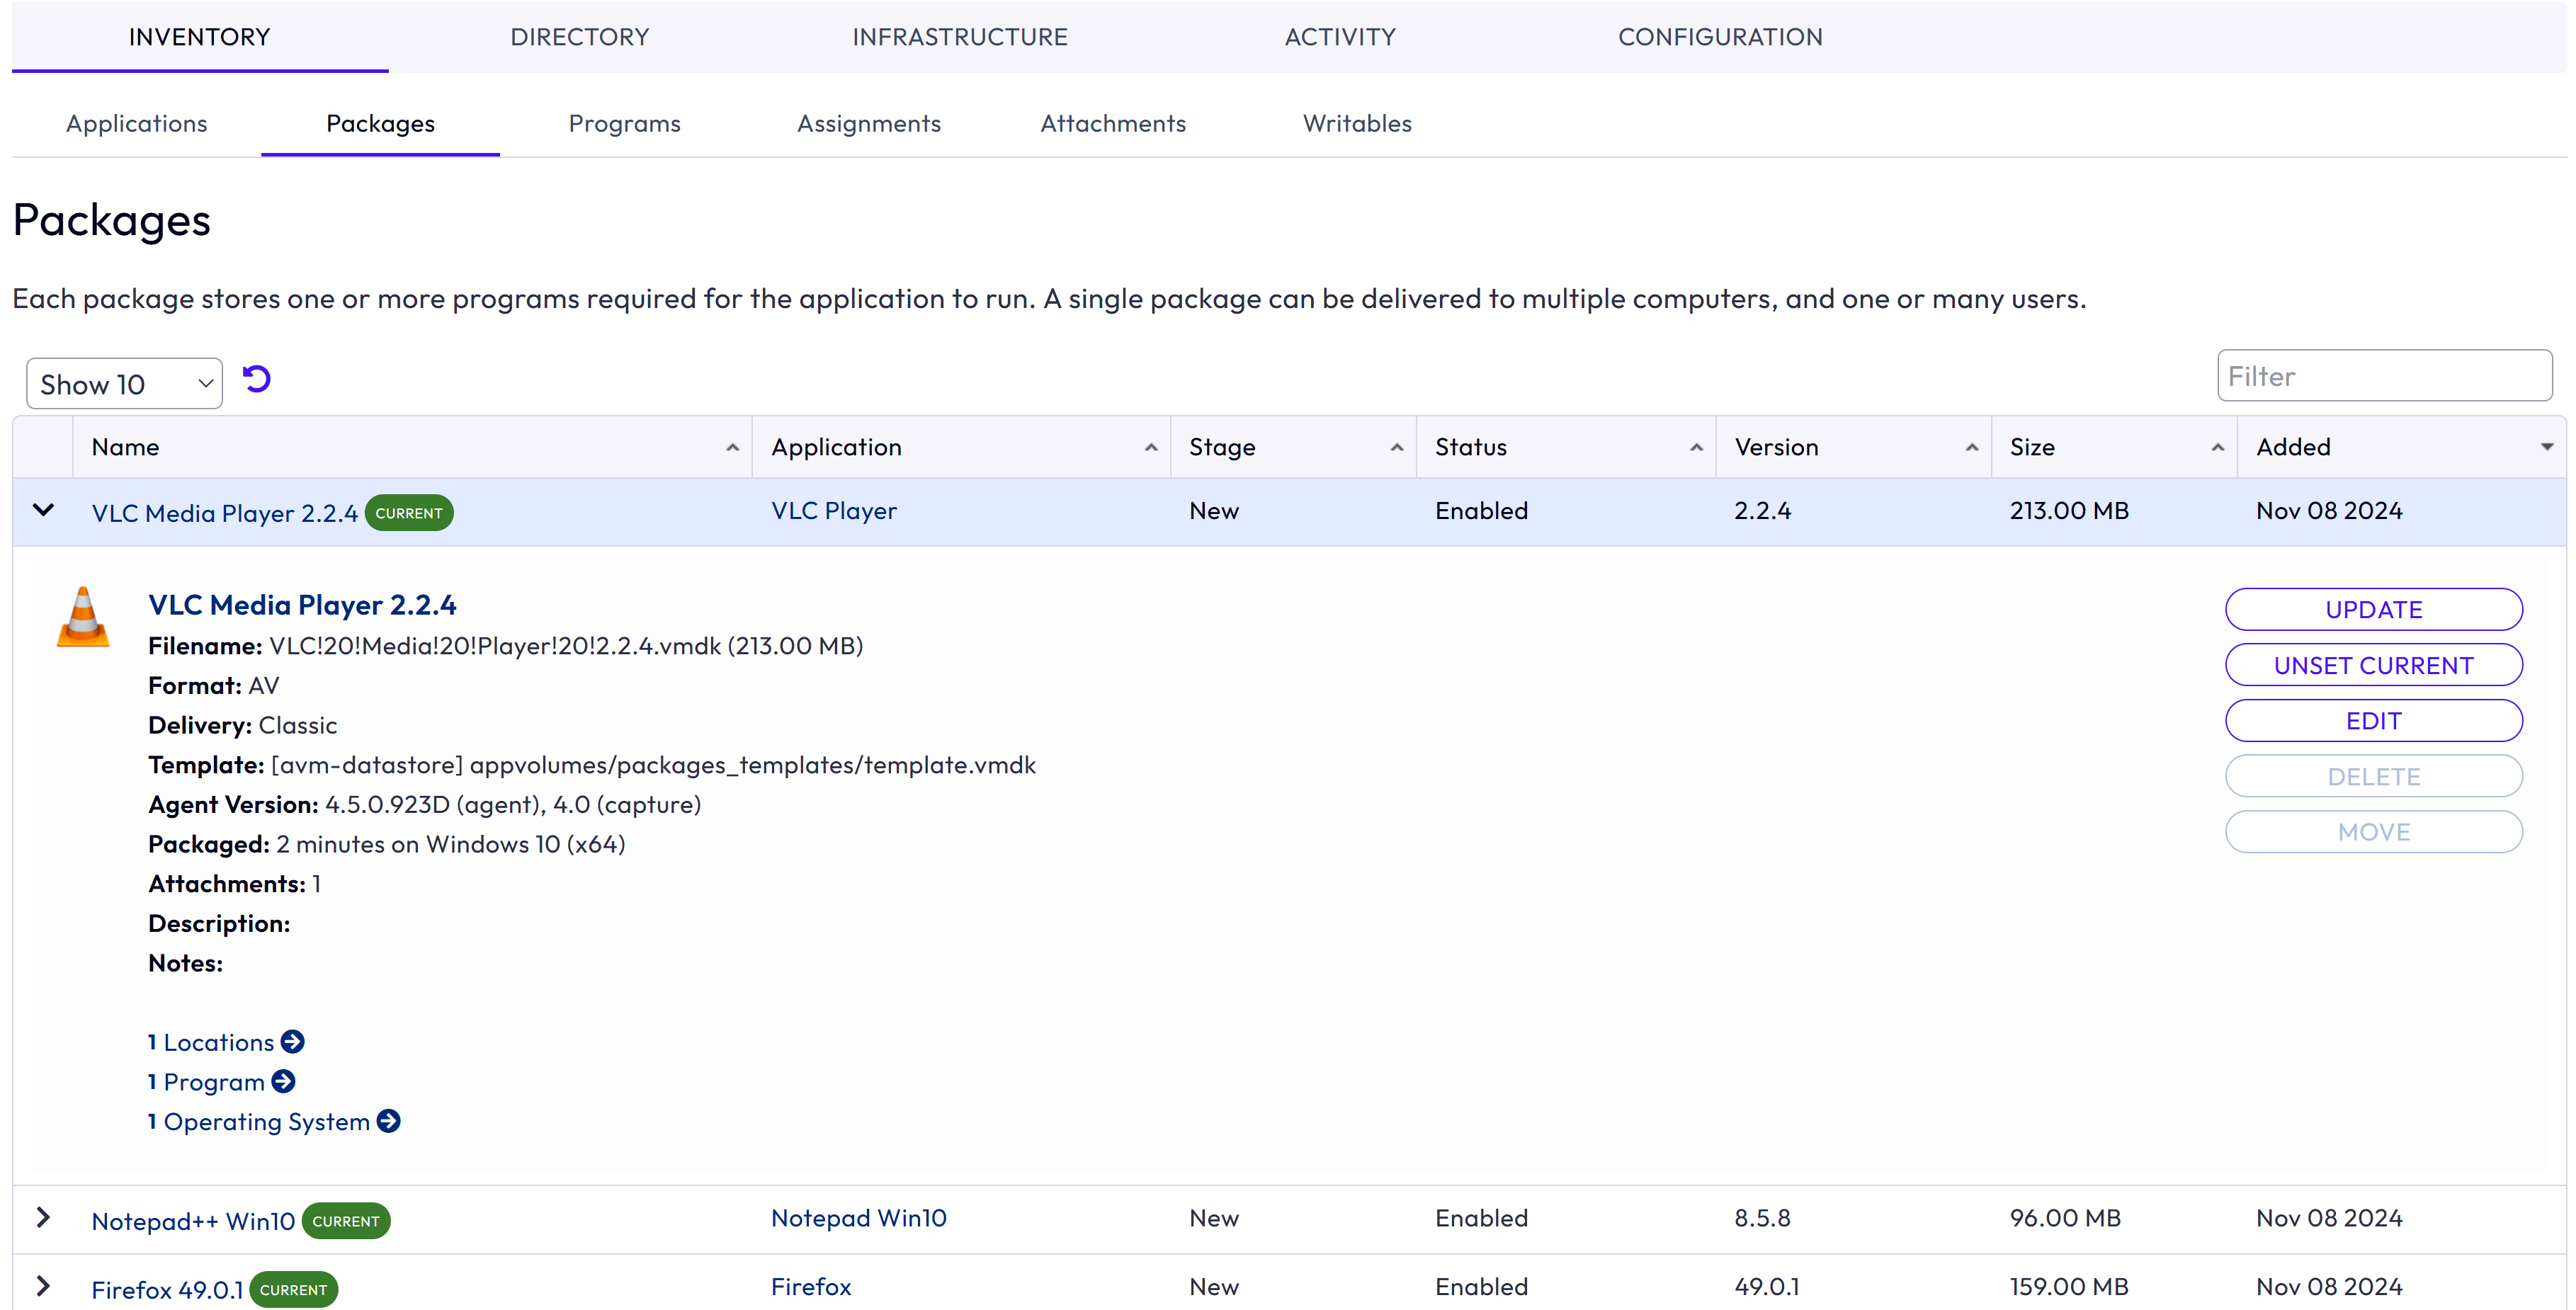This screenshot has height=1310, width=2576.
Task: Sort by Version column arrow
Action: click(x=1972, y=448)
